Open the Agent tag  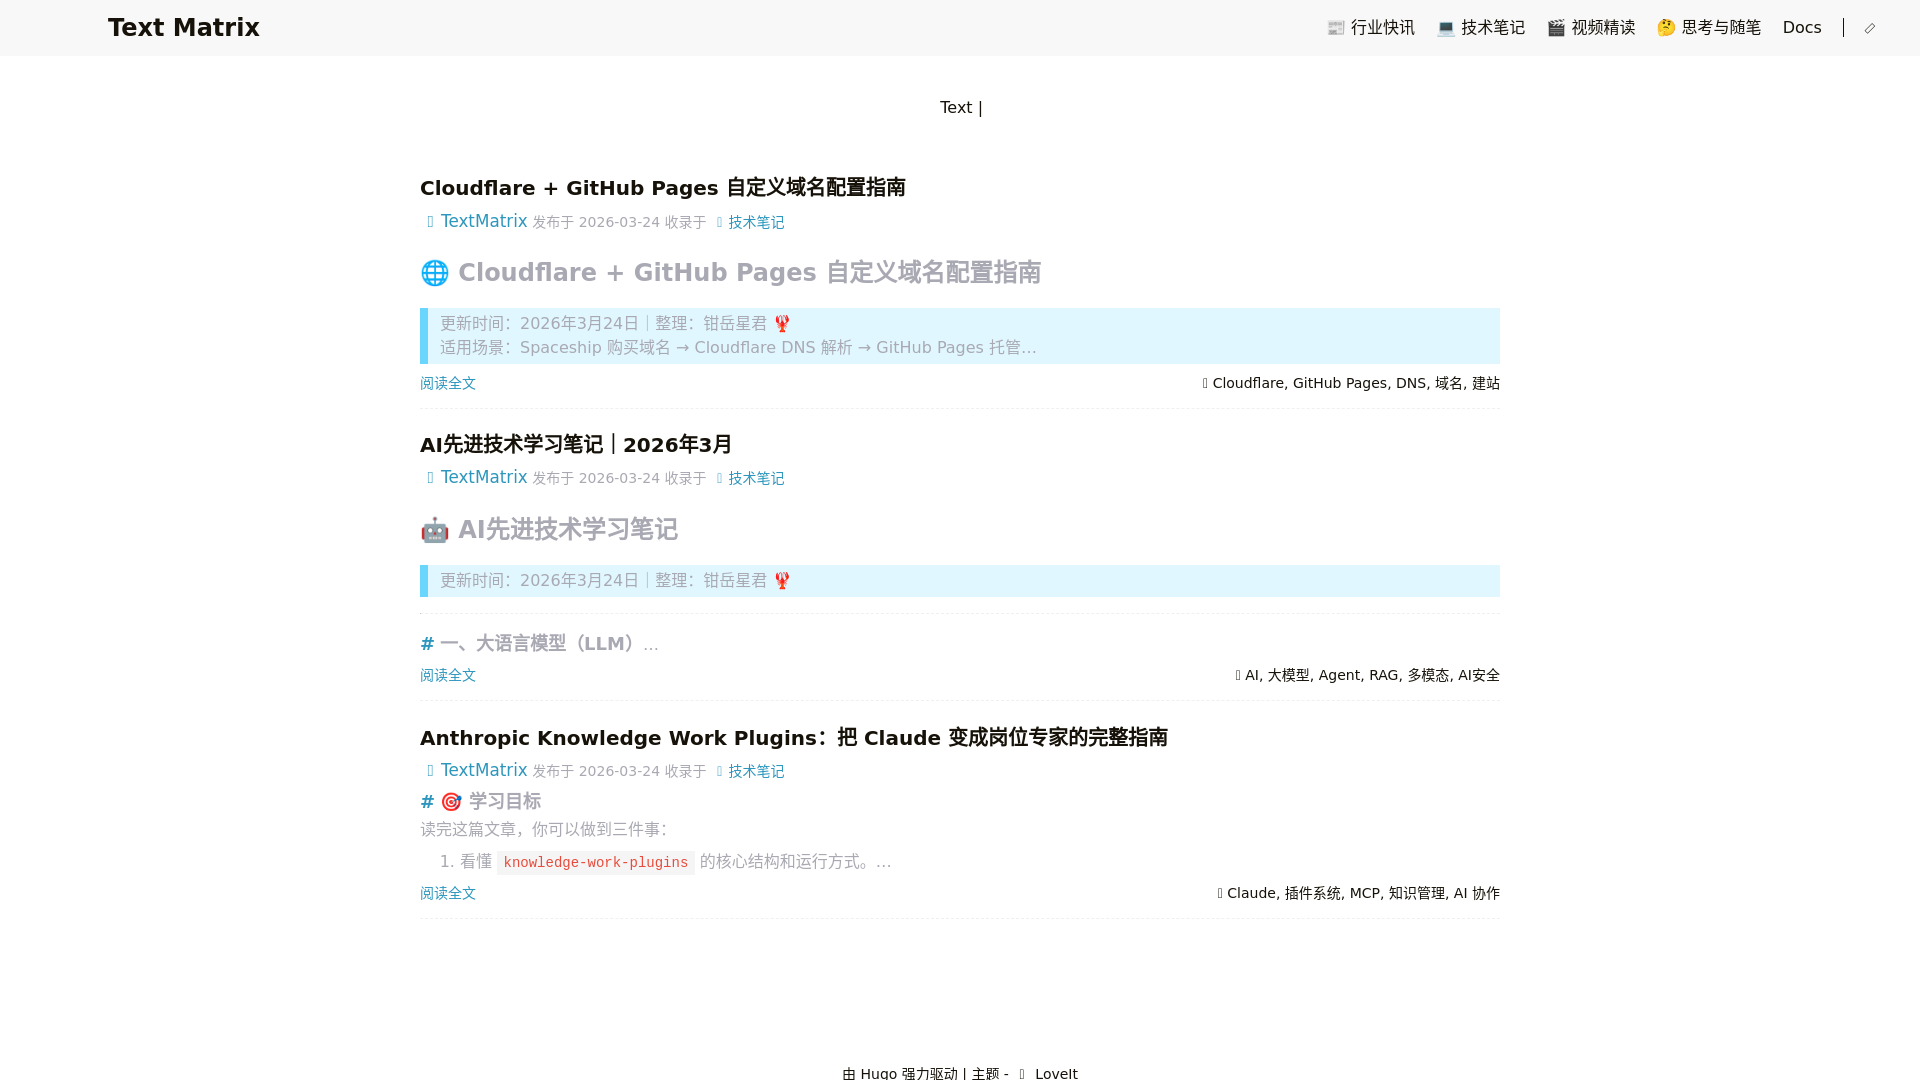[1339, 676]
